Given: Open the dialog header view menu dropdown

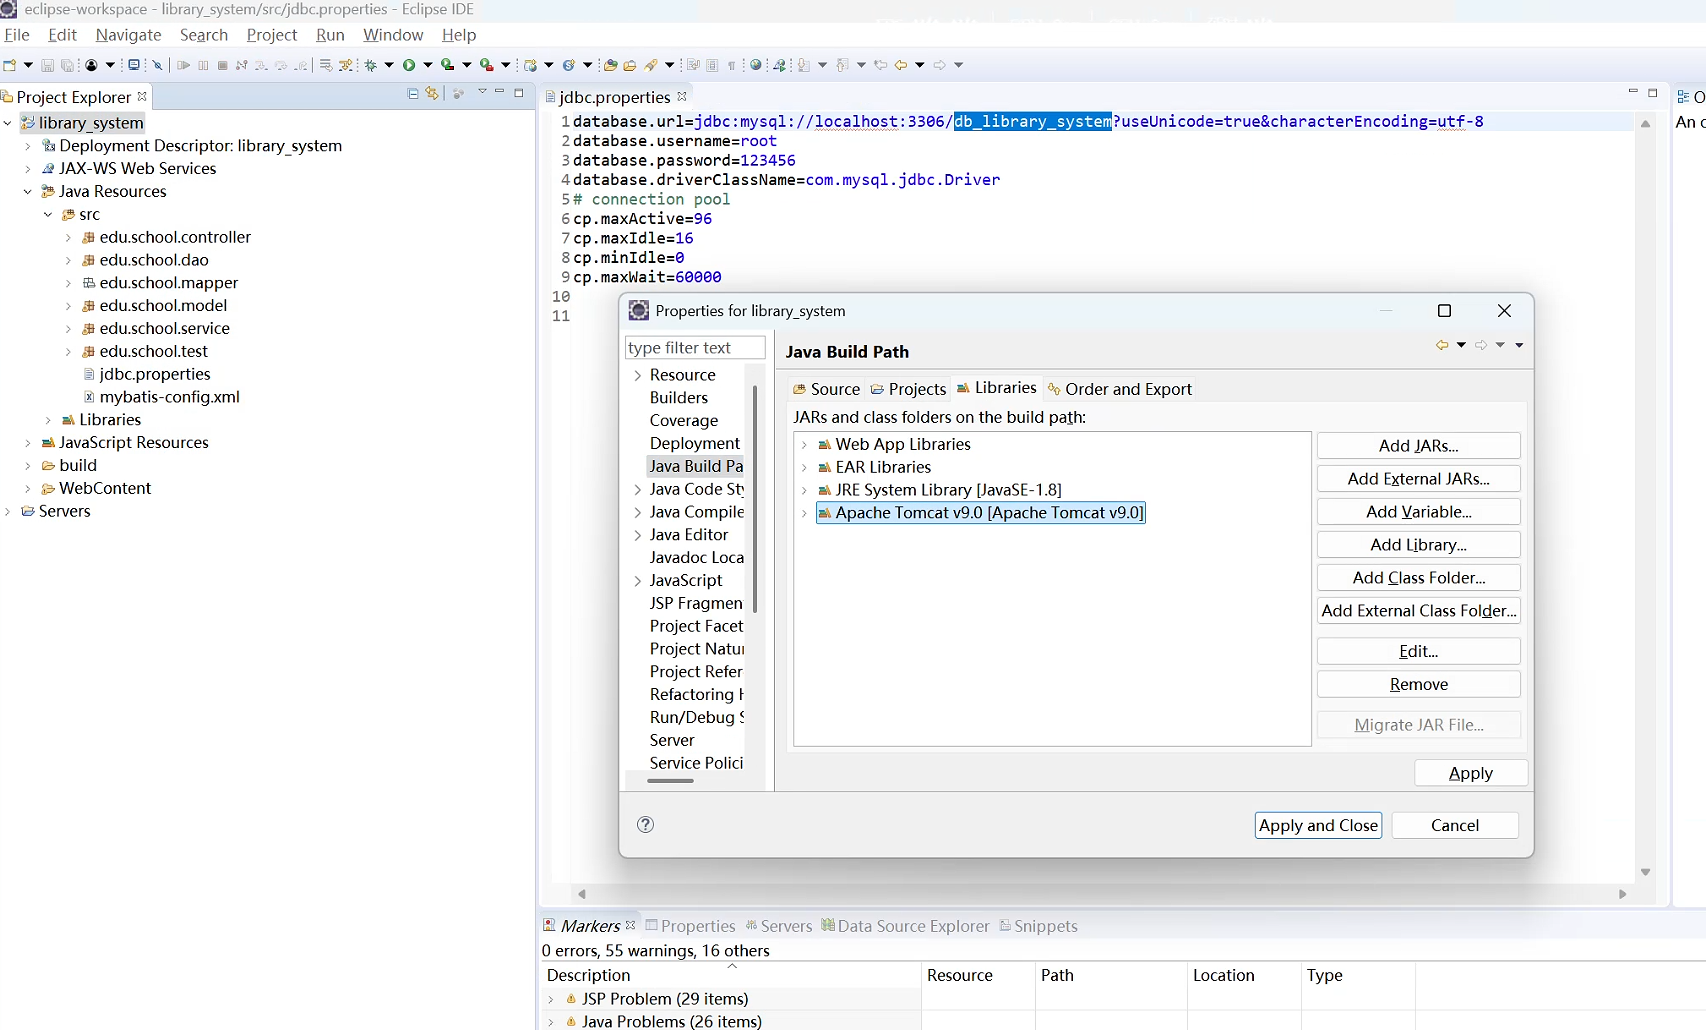Looking at the screenshot, I should (x=1519, y=345).
